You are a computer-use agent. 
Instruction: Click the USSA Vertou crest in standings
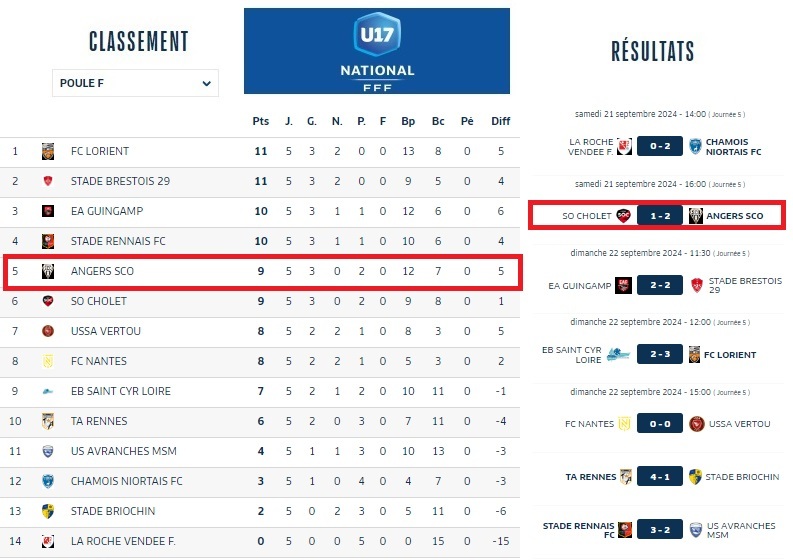coord(47,332)
